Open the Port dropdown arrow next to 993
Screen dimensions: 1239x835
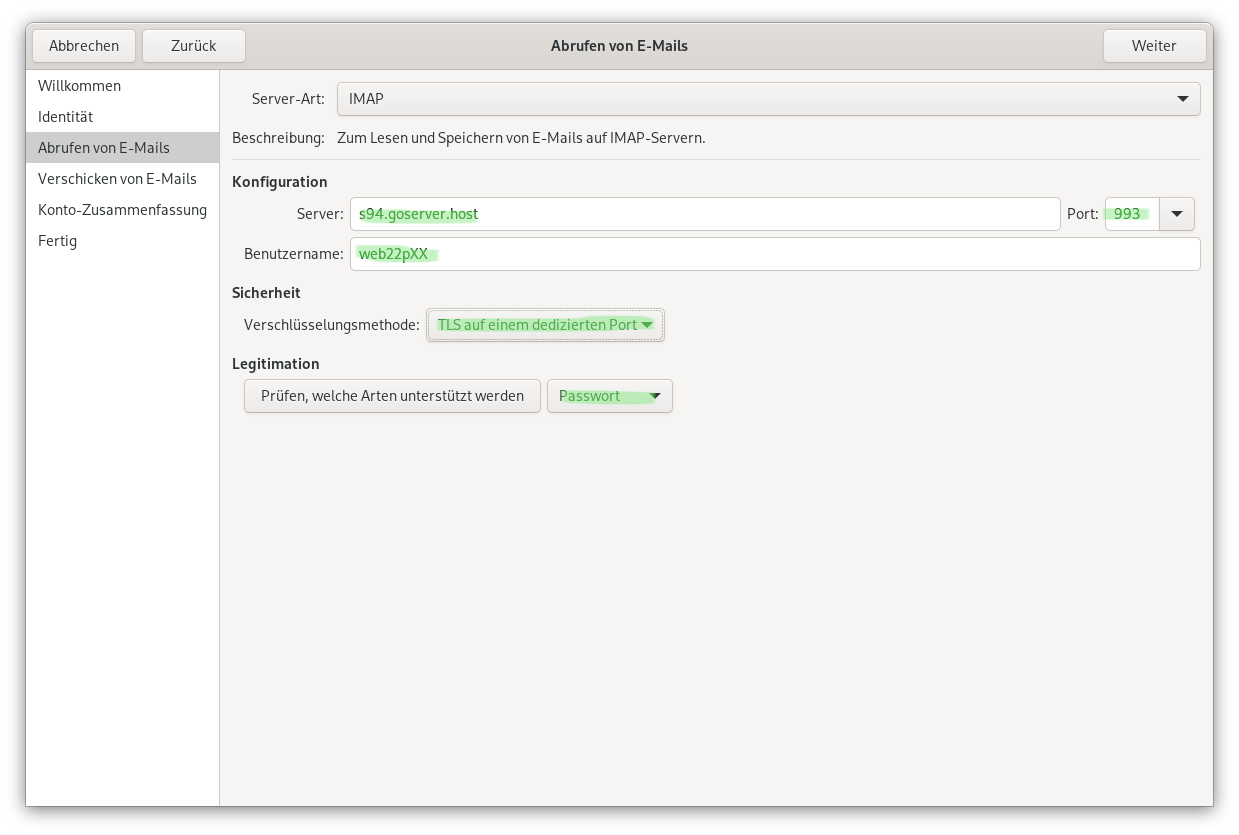(1176, 214)
